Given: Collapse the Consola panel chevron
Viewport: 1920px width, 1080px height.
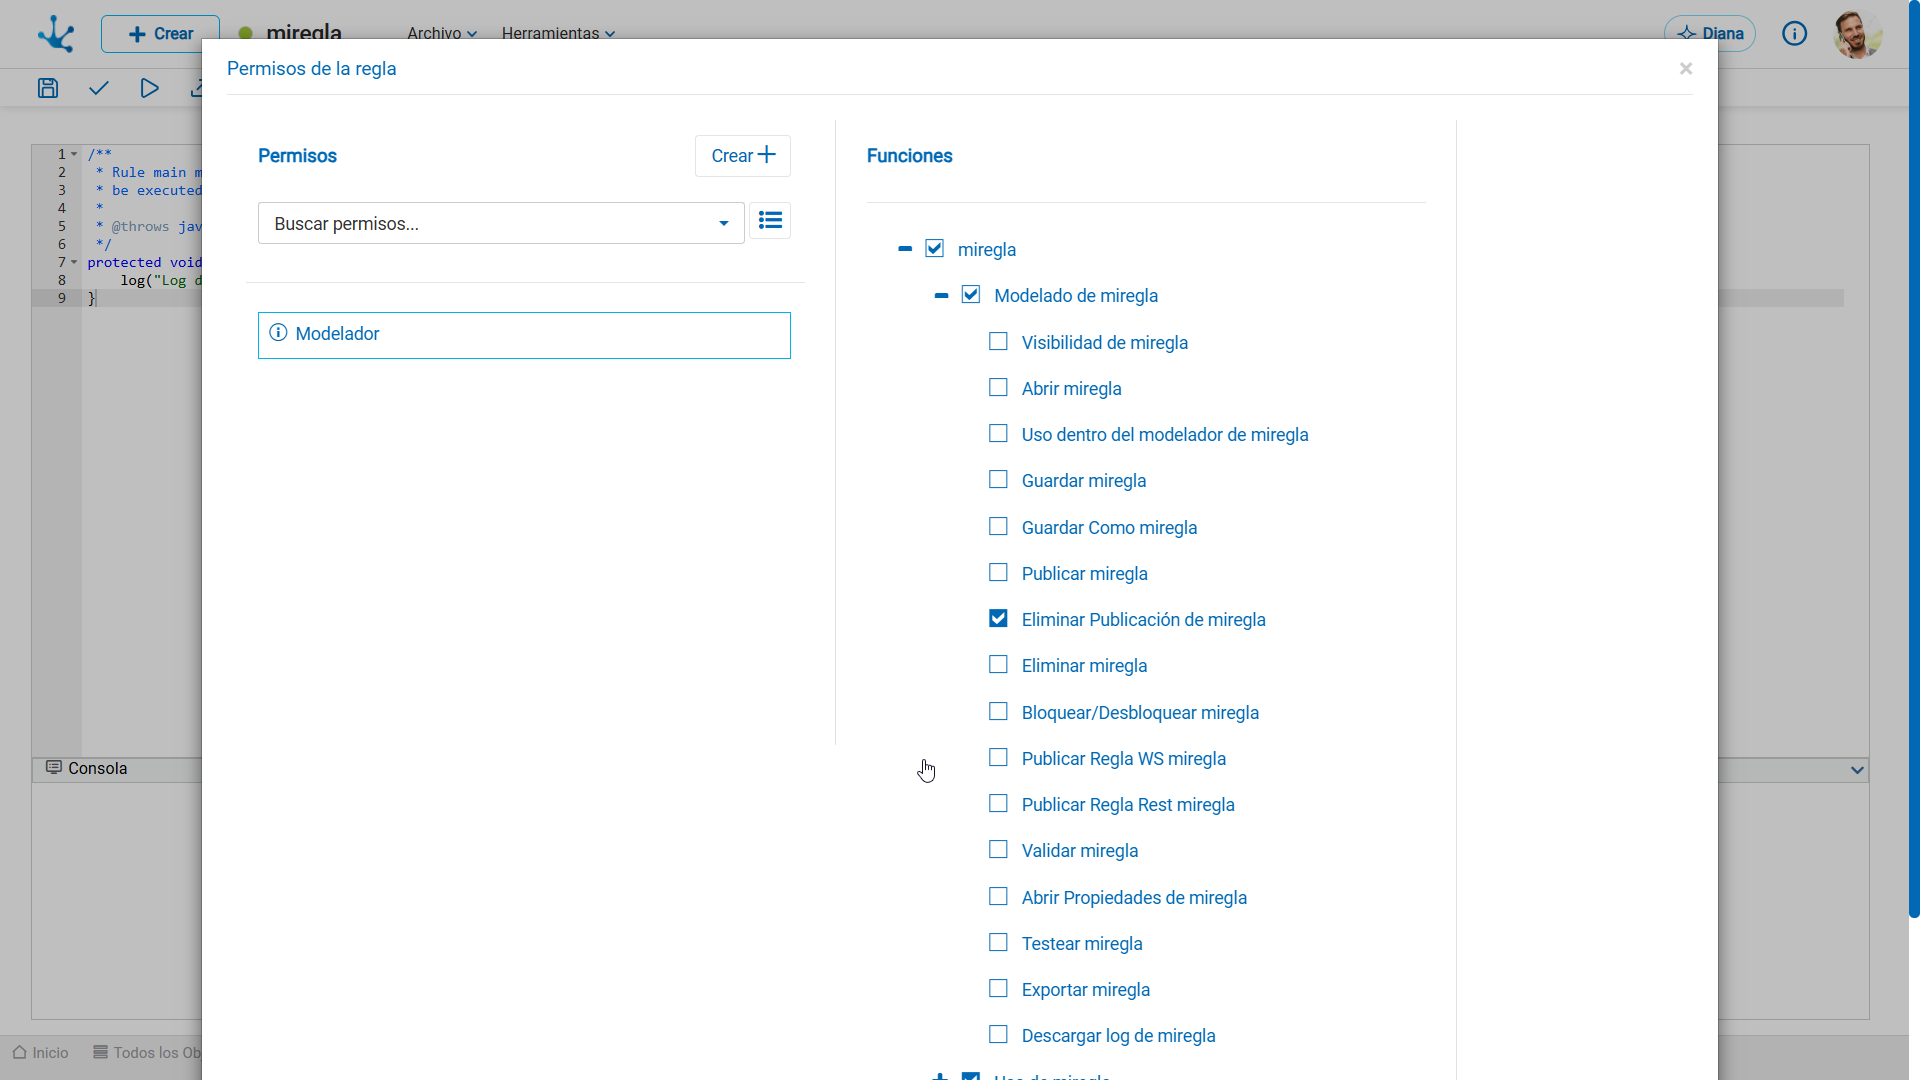Looking at the screenshot, I should 1857,770.
